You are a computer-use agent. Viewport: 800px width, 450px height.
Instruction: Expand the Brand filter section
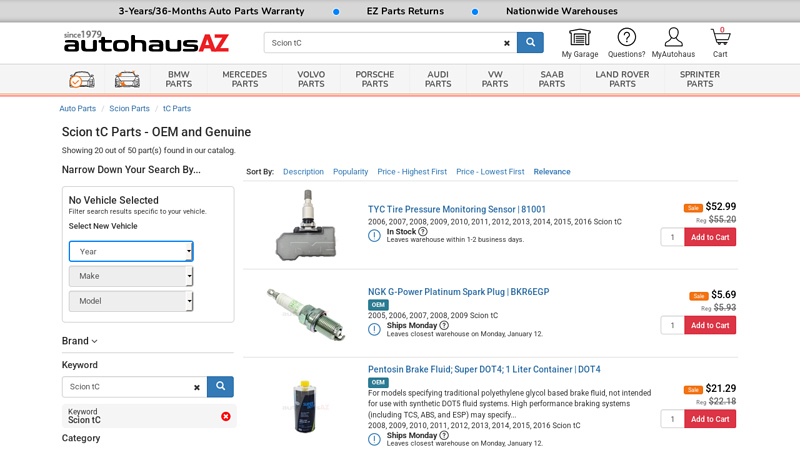tap(80, 341)
